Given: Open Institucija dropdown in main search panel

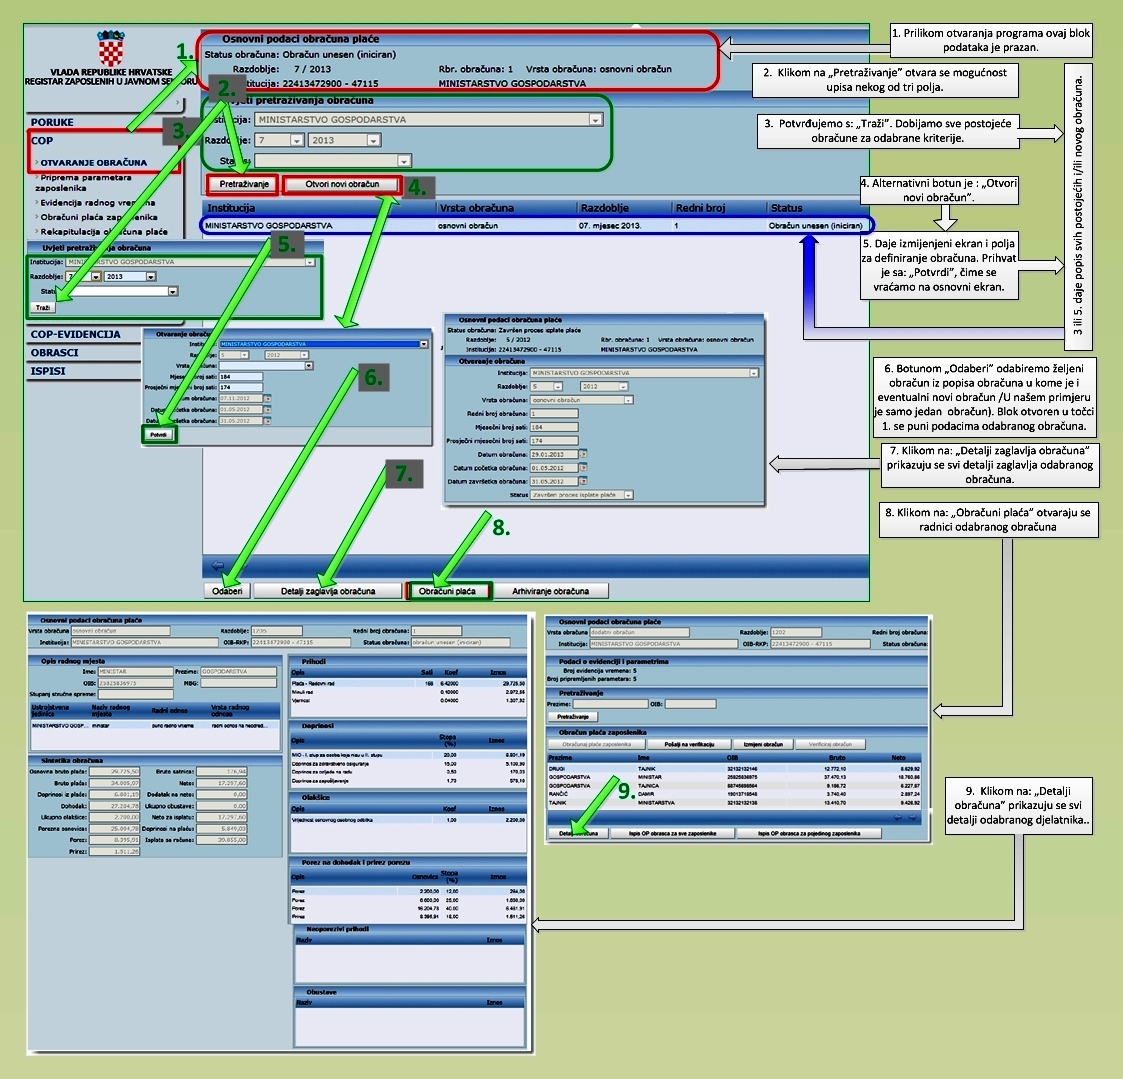Looking at the screenshot, I should 595,120.
